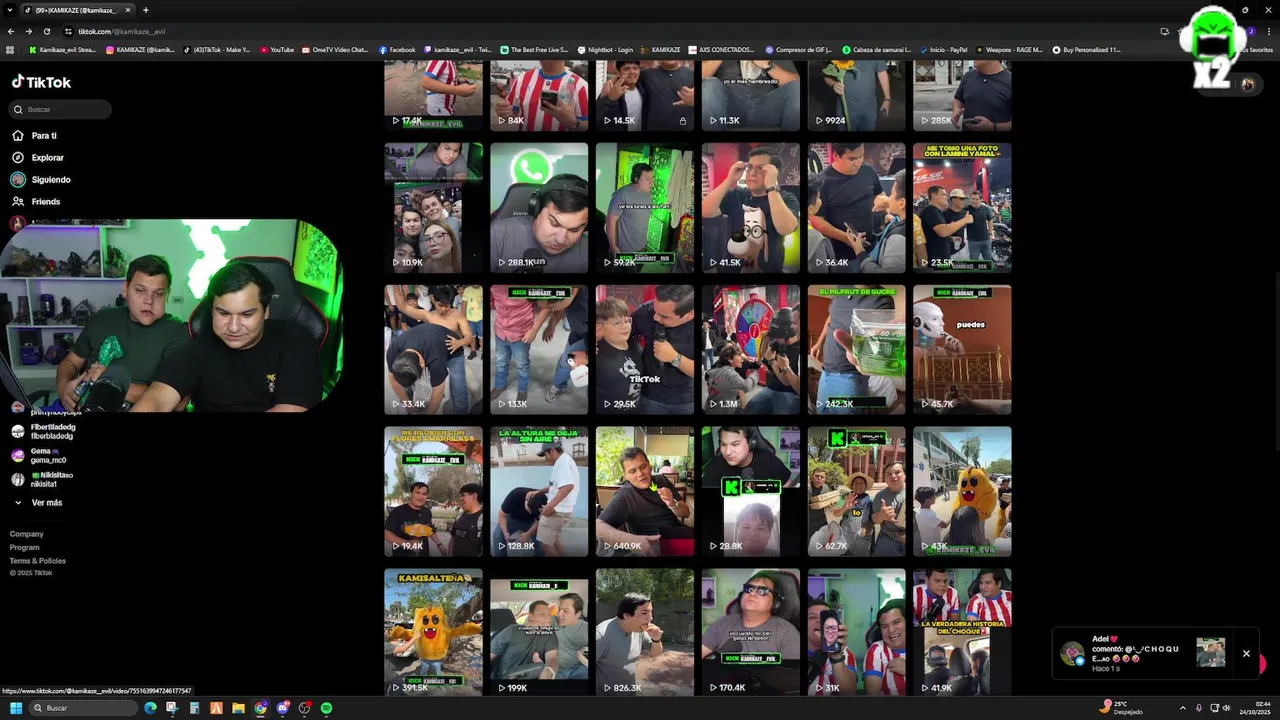Click the Windows taskbar Buscar search box
This screenshot has width=1280, height=720.
[83, 708]
